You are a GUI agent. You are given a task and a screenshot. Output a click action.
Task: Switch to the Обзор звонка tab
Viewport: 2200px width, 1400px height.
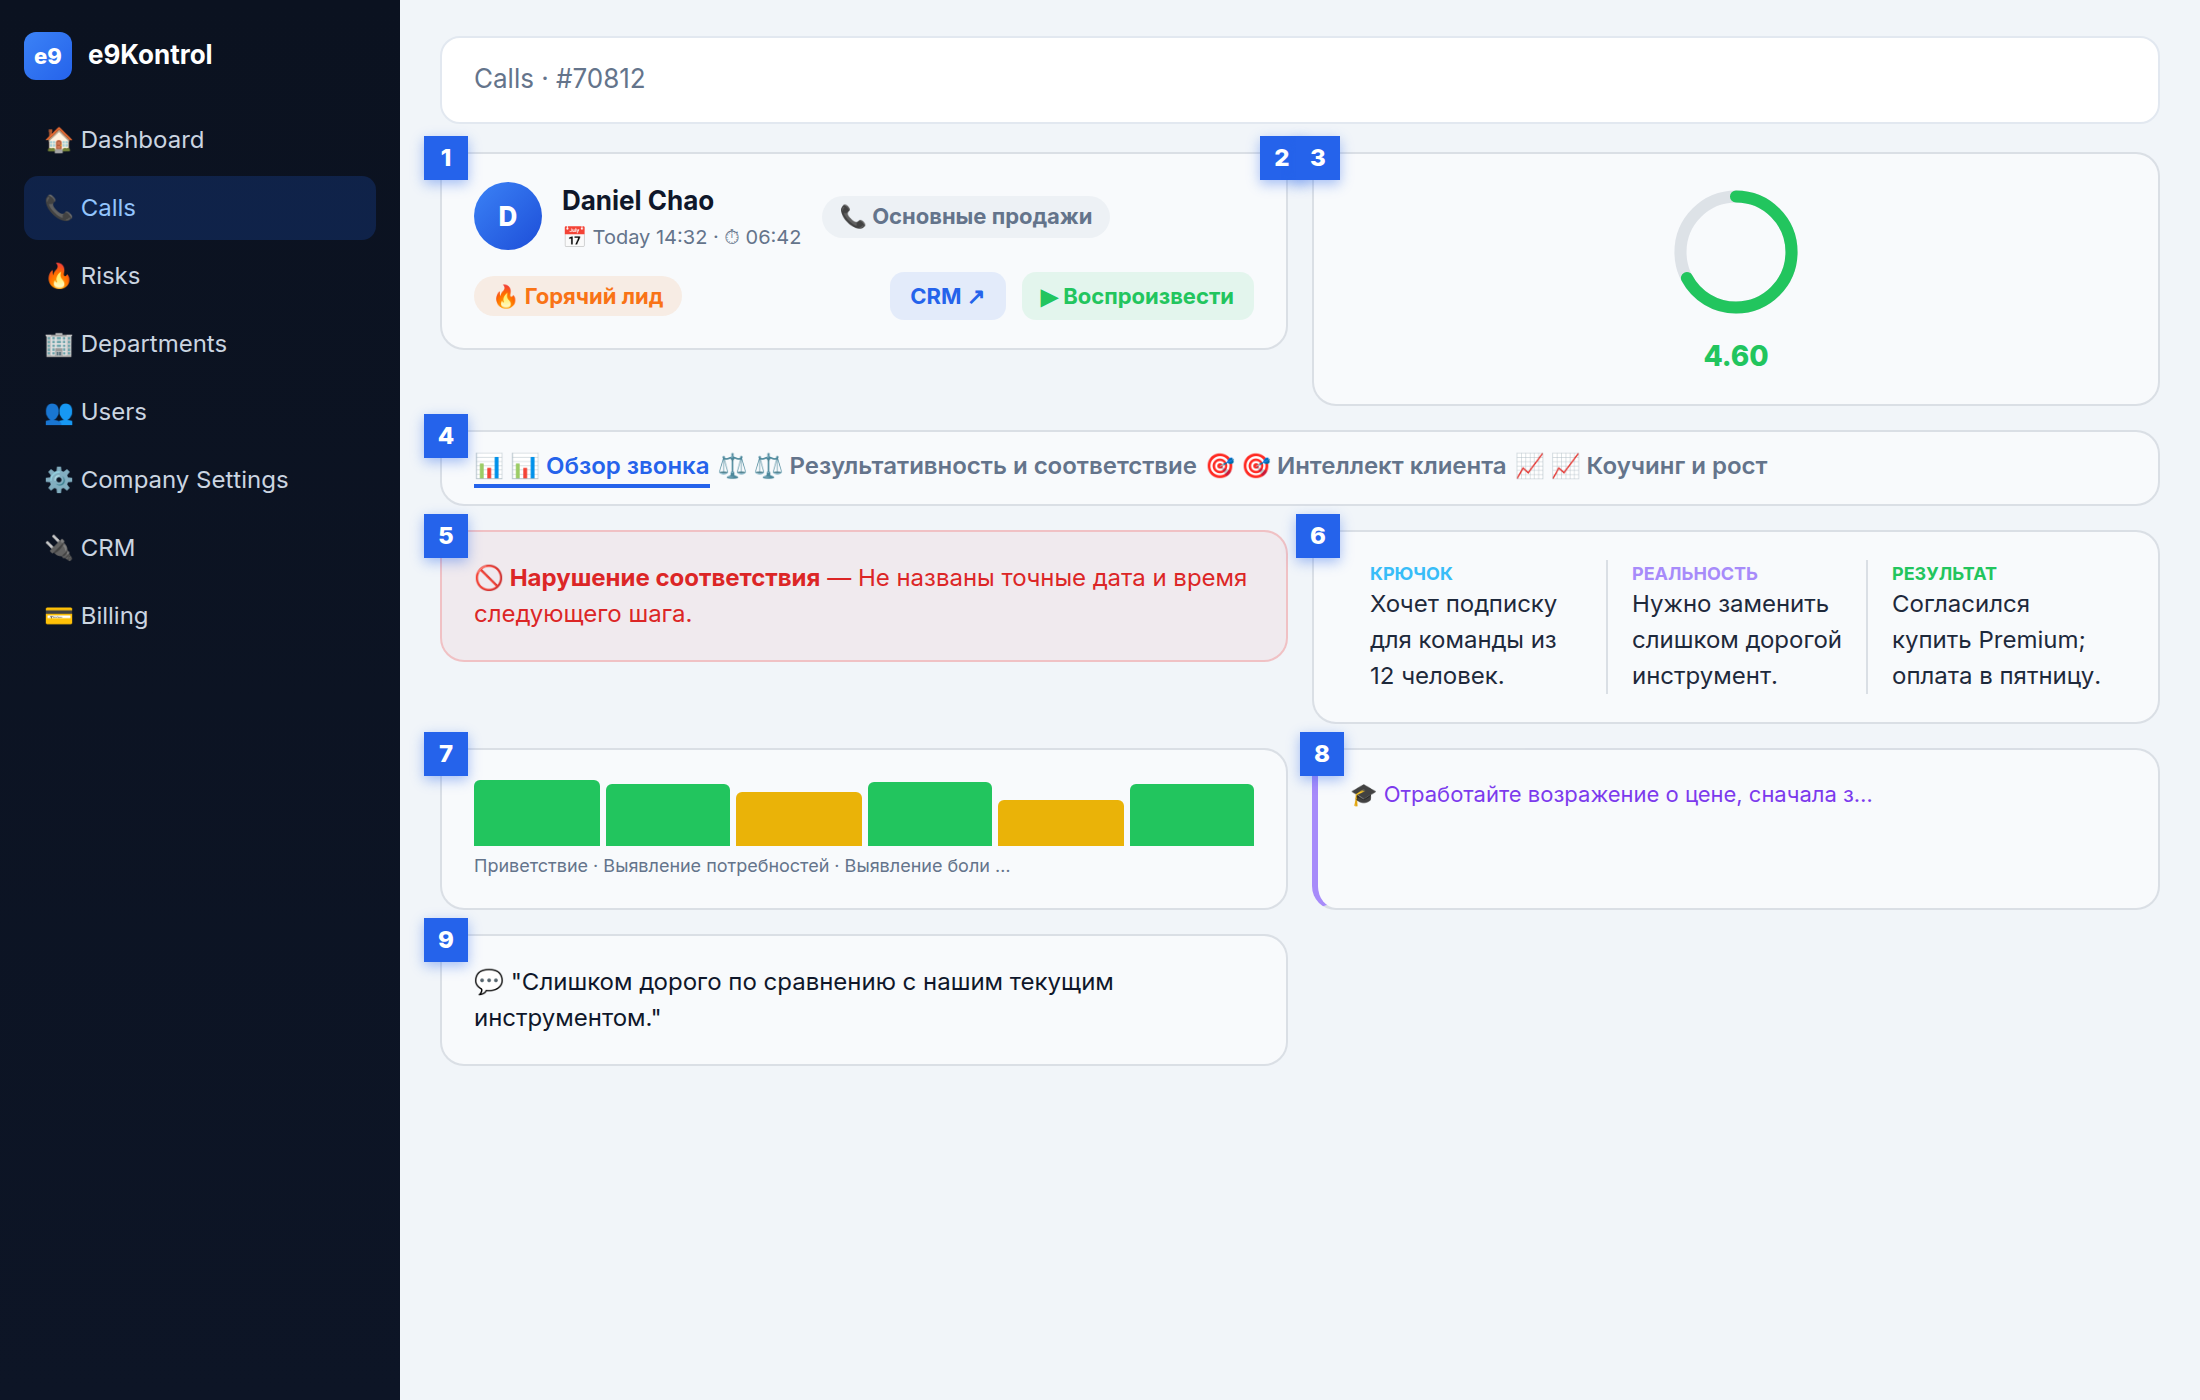pyautogui.click(x=592, y=466)
